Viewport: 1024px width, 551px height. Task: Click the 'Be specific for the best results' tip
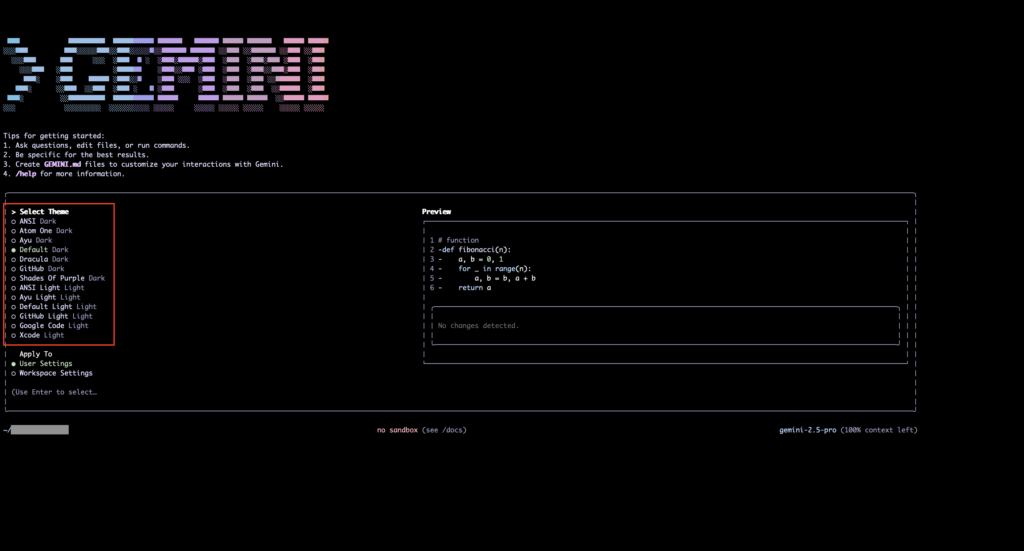pos(82,155)
